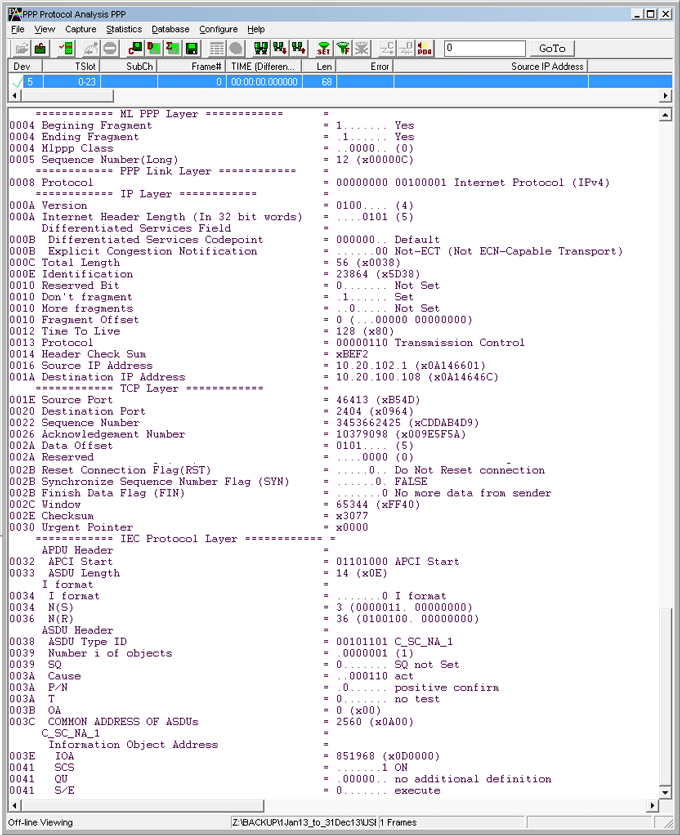Viewport: 680px width, 835px height.
Task: Click the green floppy save icon
Action: [191, 48]
